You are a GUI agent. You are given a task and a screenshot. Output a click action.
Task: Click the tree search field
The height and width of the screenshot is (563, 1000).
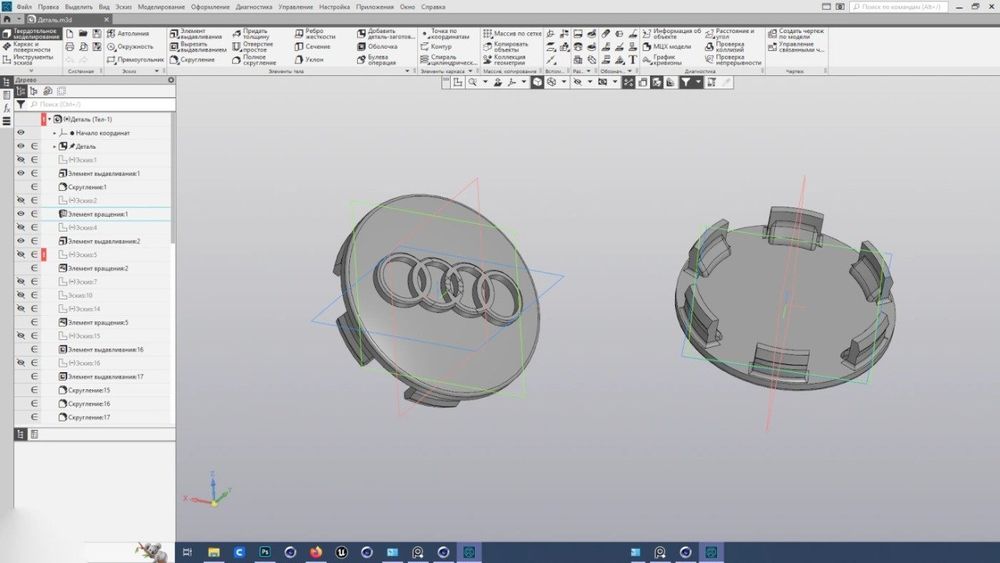point(102,104)
